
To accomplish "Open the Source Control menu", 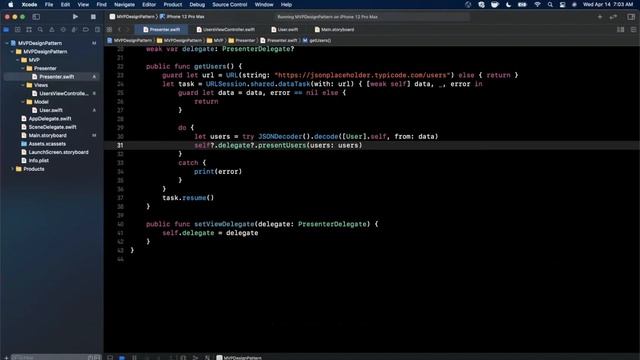I will (x=229, y=4).
